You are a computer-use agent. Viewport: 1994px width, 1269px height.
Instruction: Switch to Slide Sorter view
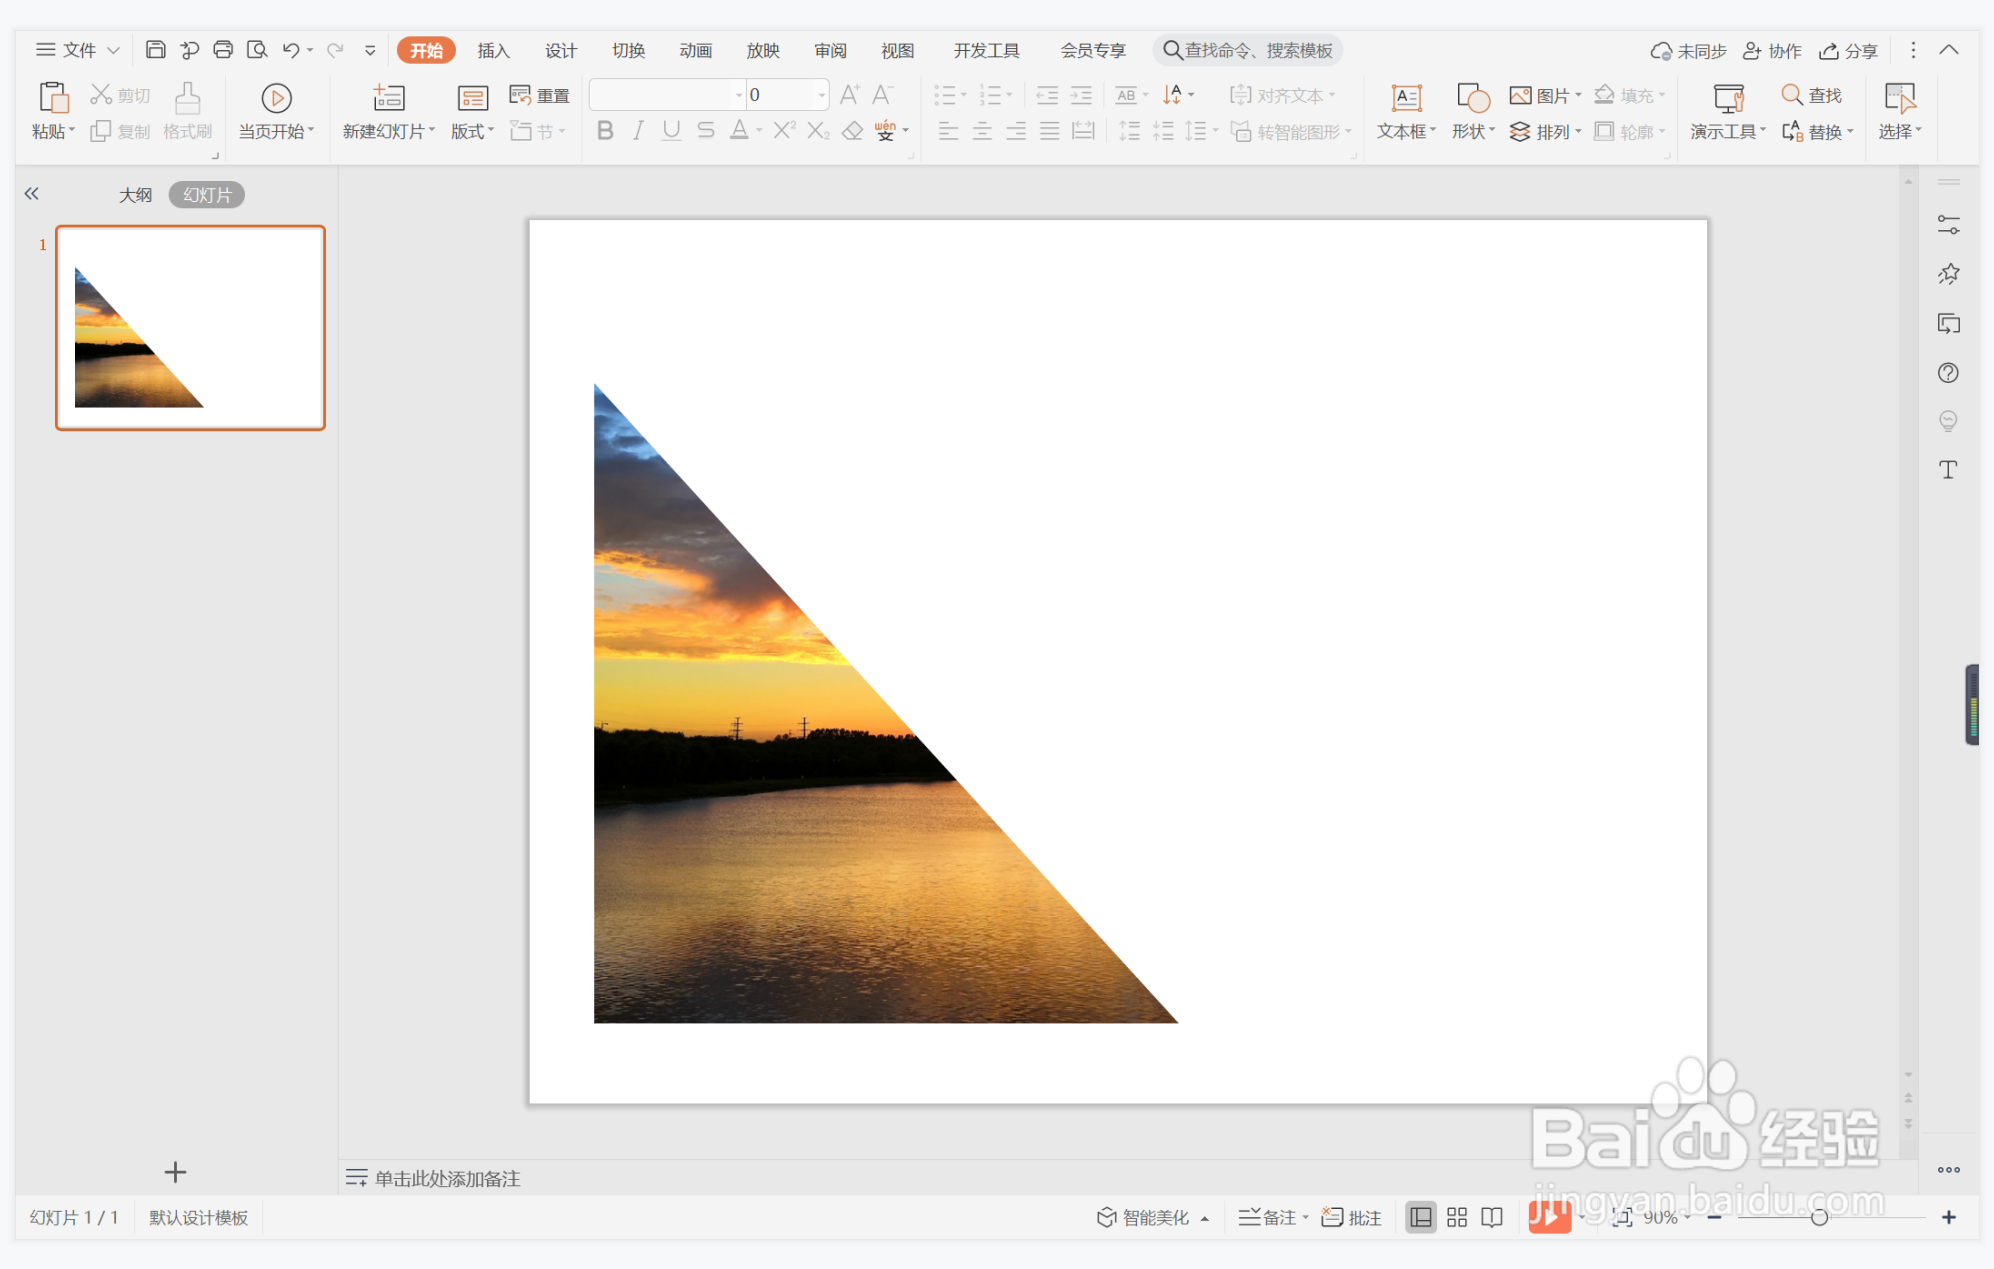pos(1457,1217)
